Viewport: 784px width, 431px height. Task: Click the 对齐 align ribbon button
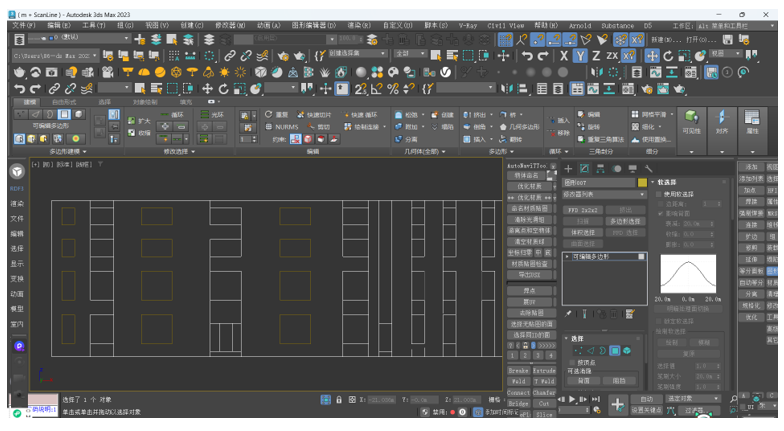click(x=722, y=122)
